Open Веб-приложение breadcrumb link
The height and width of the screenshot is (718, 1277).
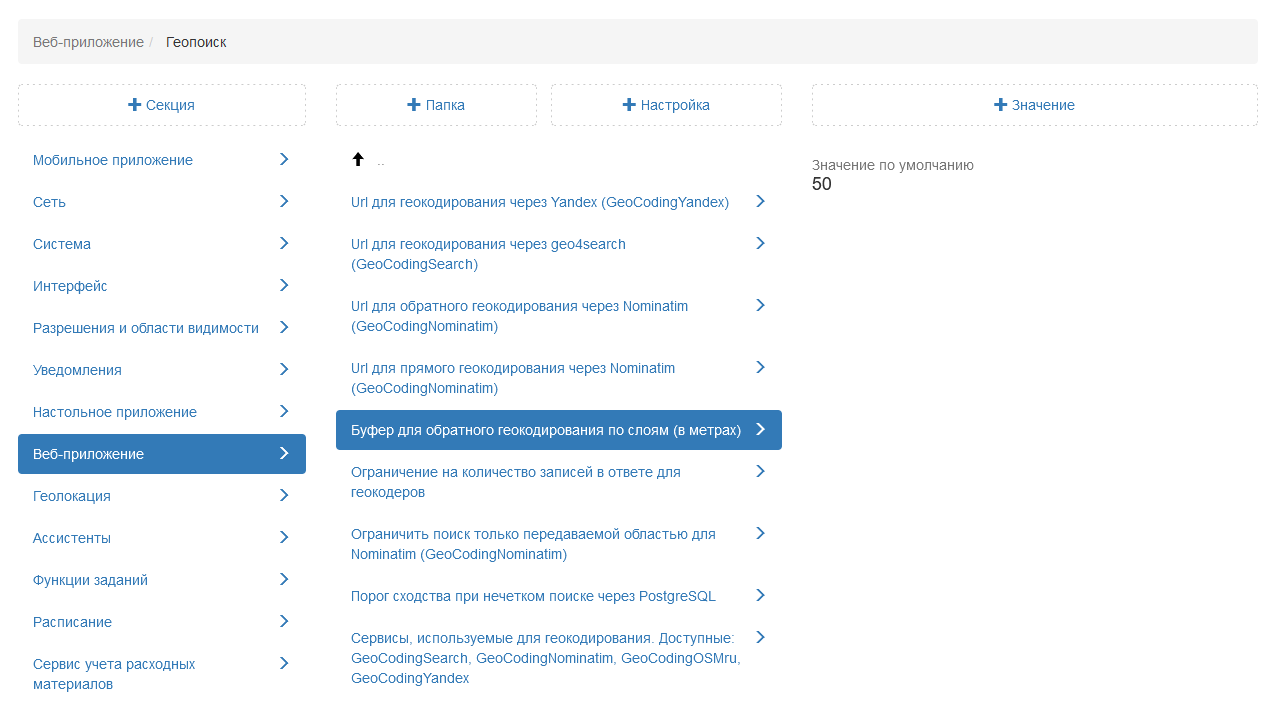88,42
